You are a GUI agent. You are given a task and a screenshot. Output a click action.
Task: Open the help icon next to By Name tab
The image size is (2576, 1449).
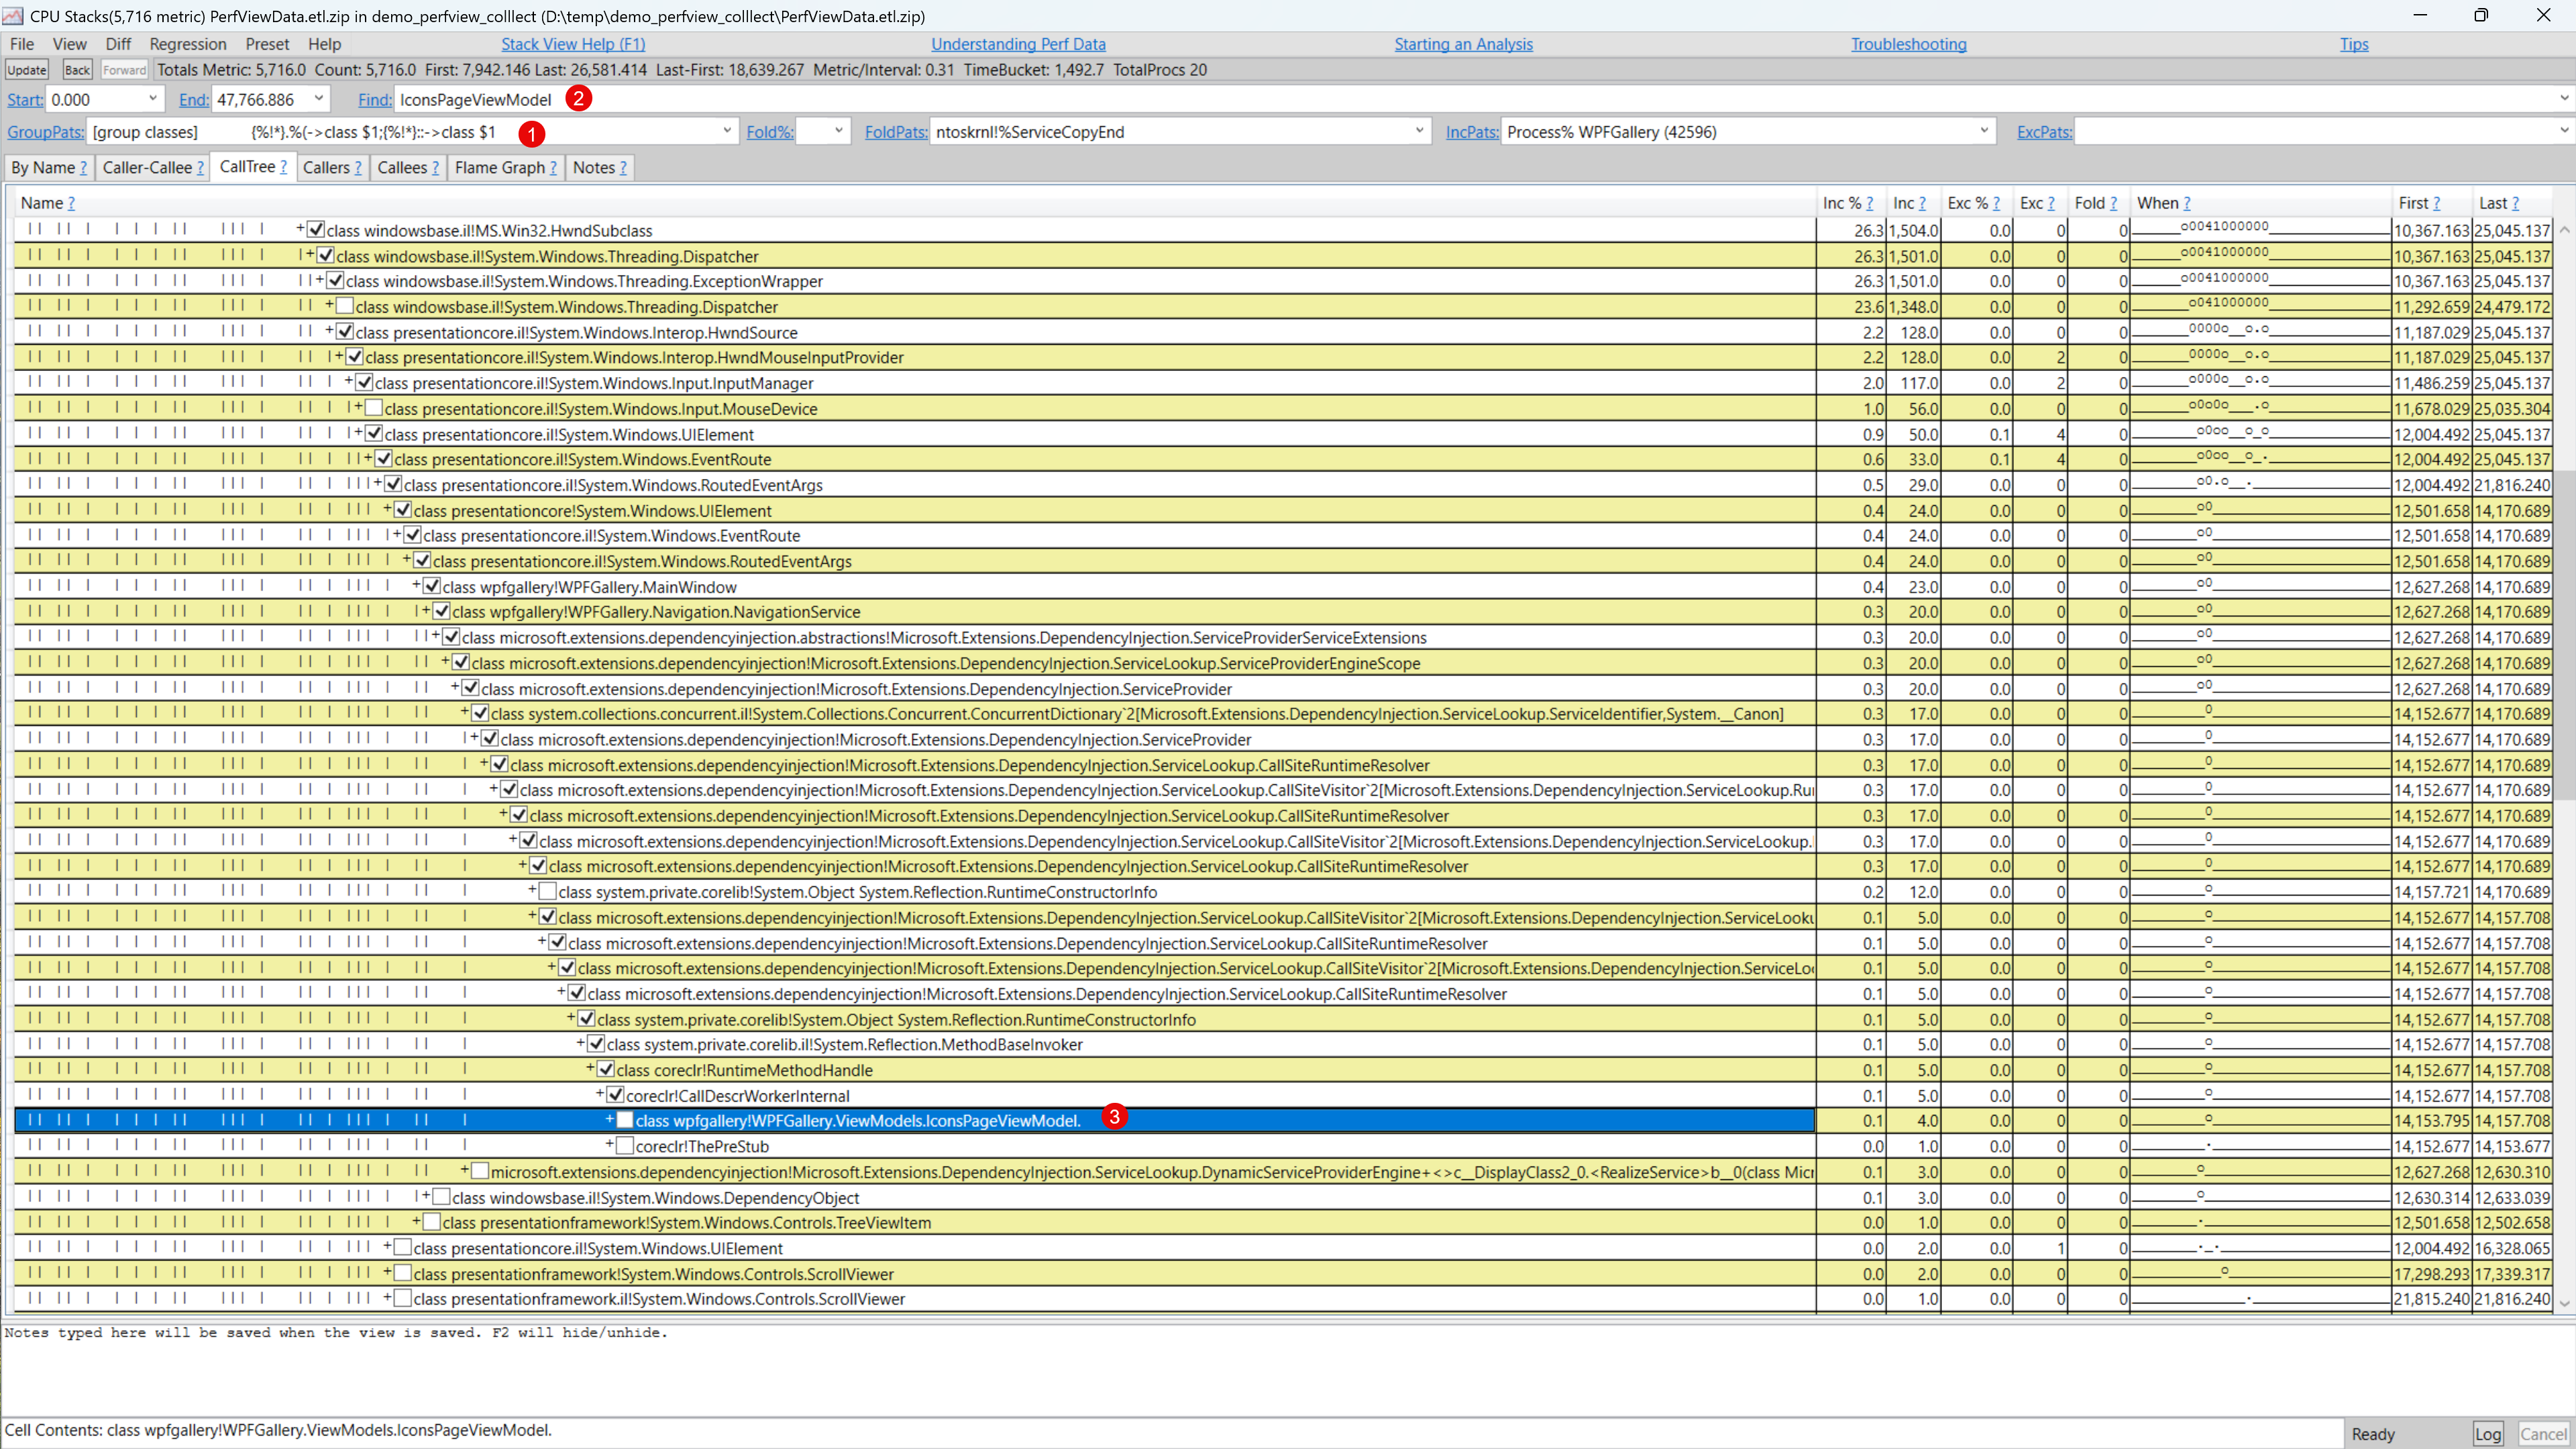(83, 168)
